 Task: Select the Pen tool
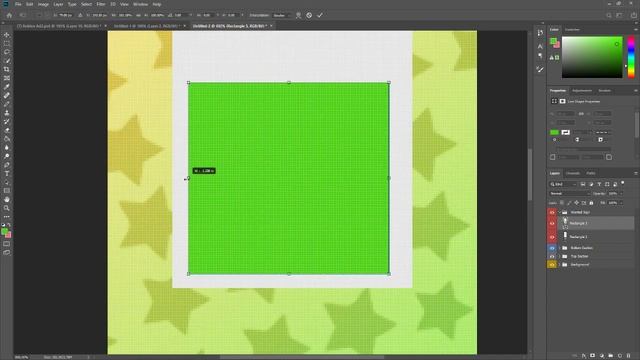click(7, 165)
